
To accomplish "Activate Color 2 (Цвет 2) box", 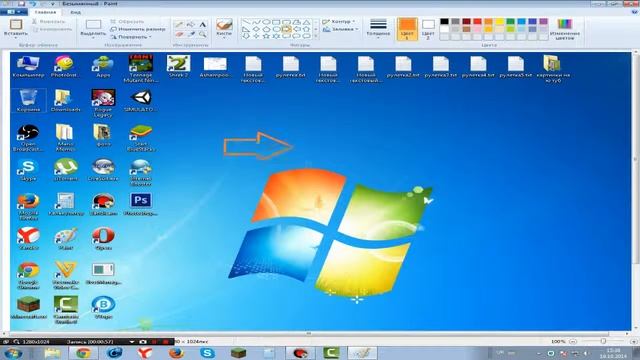I will pos(428,29).
